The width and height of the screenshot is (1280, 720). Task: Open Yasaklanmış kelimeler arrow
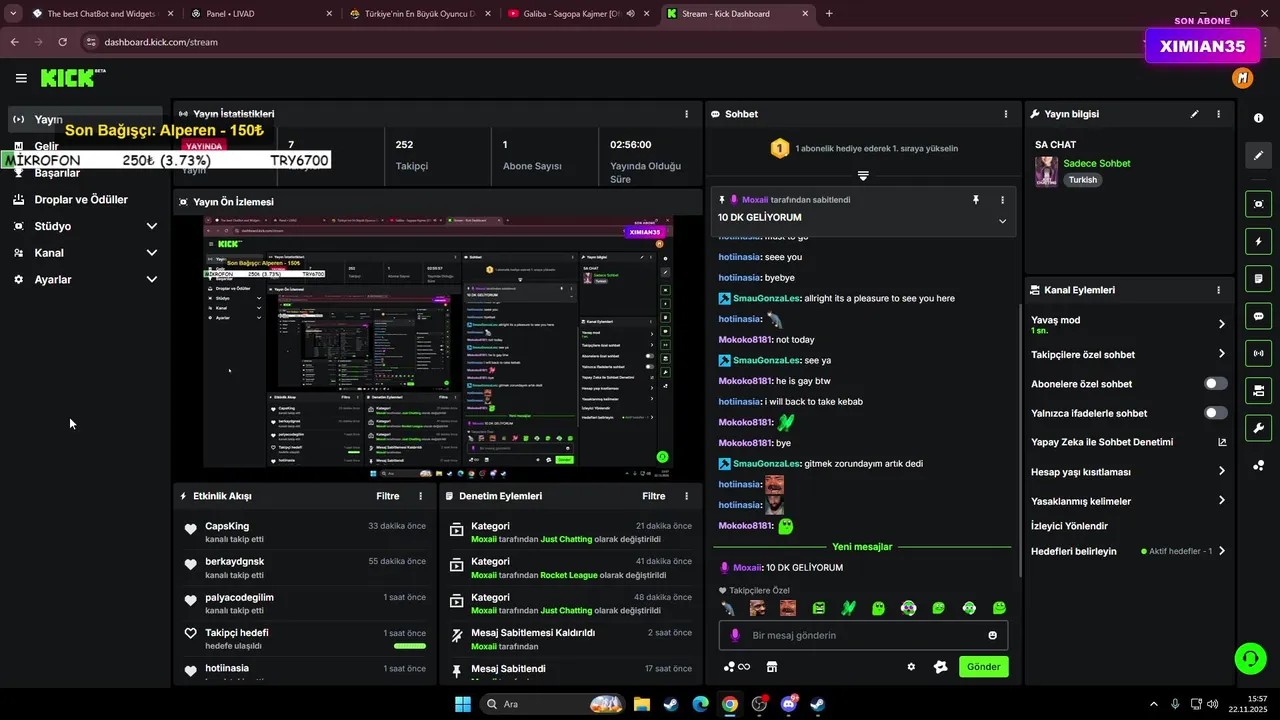tap(1221, 501)
